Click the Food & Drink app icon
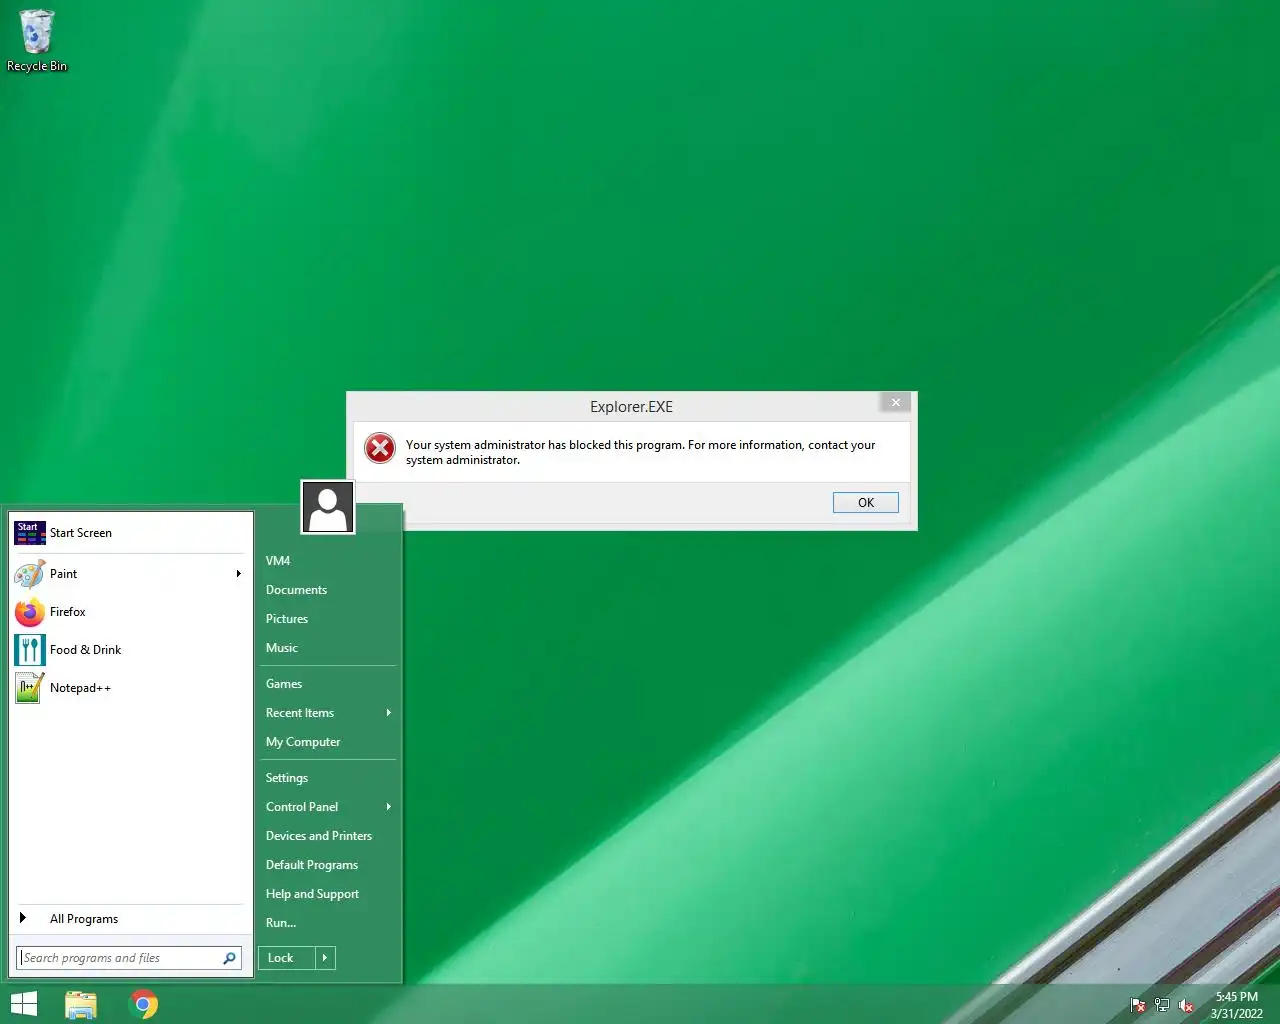 click(30, 650)
